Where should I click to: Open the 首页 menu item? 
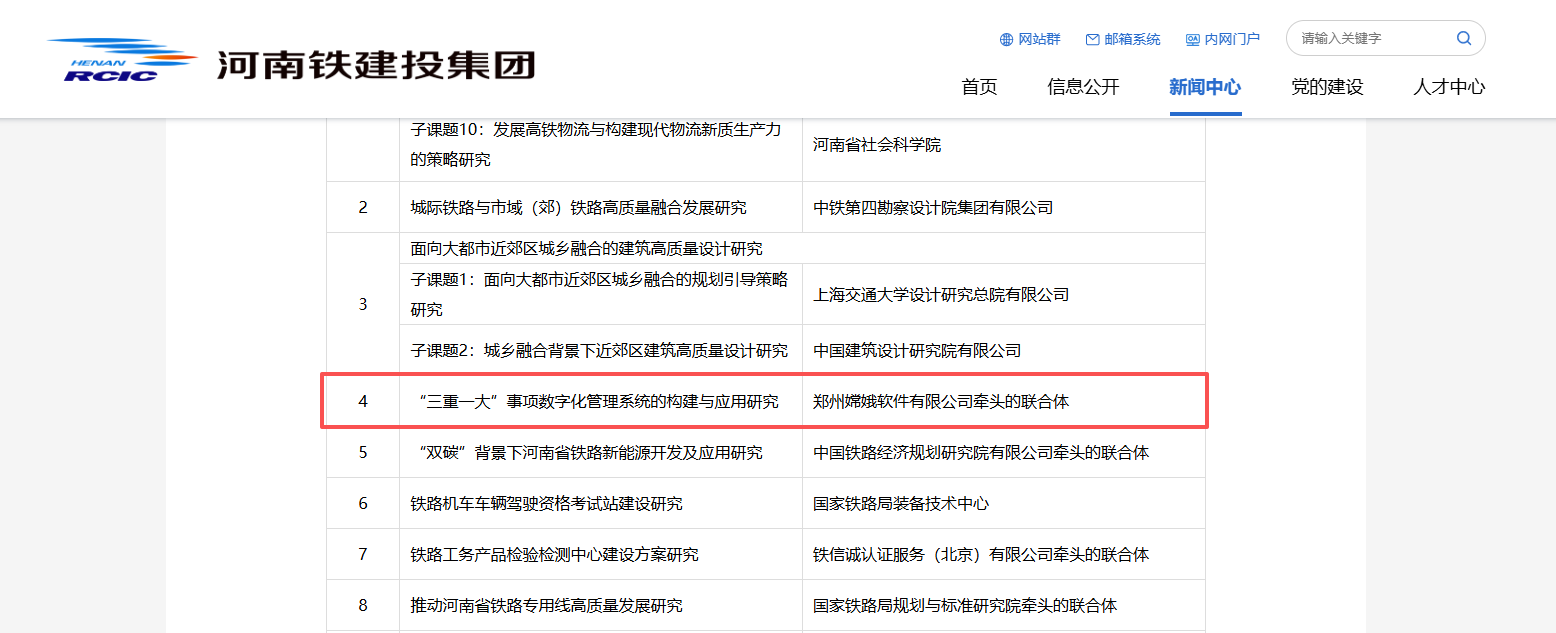(979, 87)
